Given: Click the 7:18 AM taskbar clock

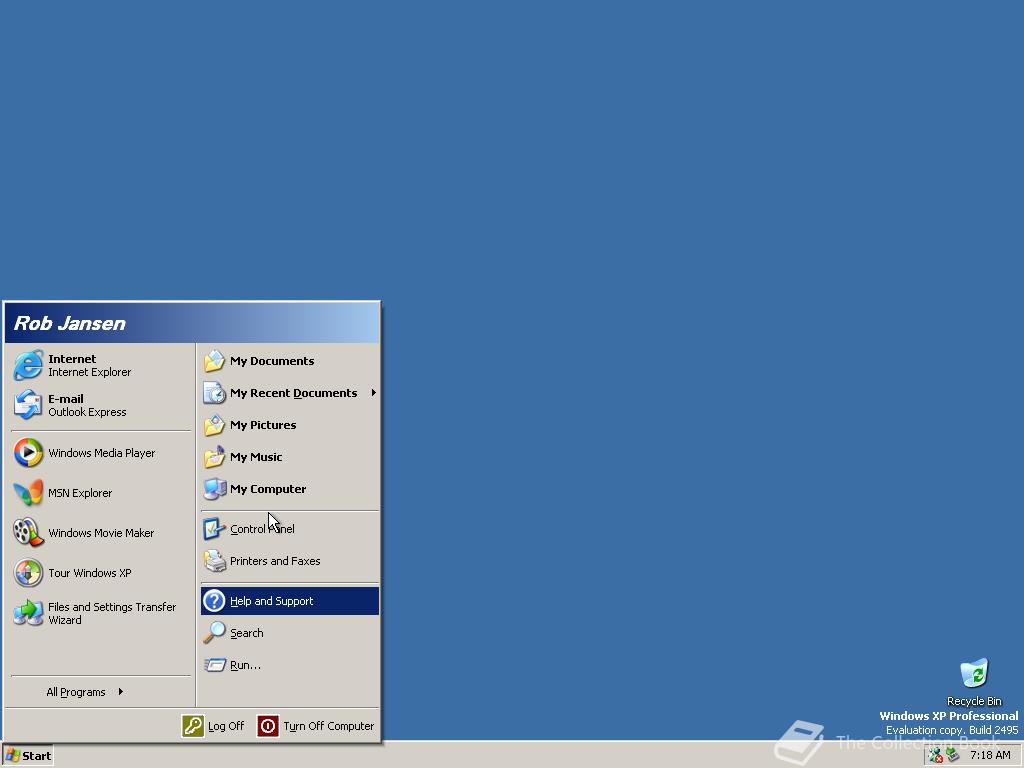Looking at the screenshot, I should 990,756.
